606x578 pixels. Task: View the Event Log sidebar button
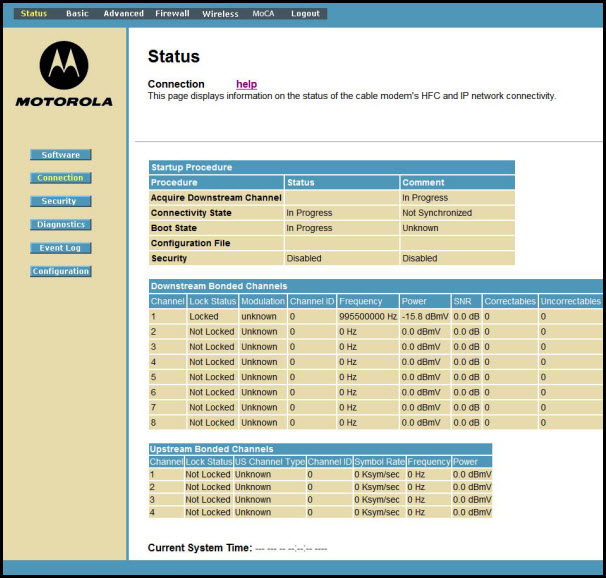tap(60, 248)
